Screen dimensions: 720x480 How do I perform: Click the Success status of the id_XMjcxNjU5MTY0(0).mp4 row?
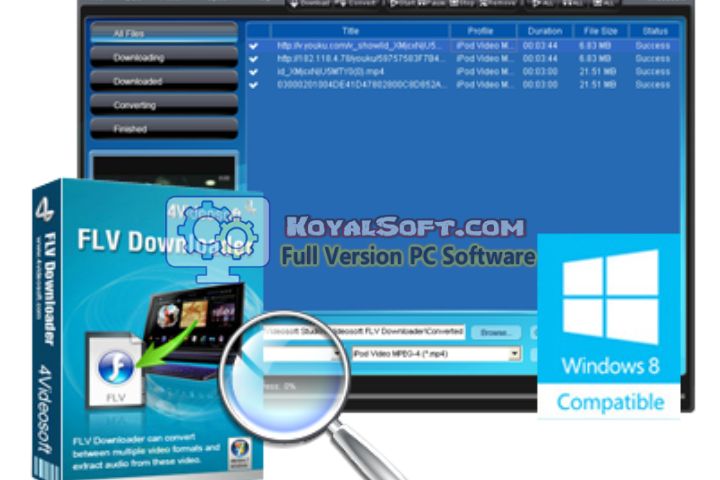click(652, 72)
